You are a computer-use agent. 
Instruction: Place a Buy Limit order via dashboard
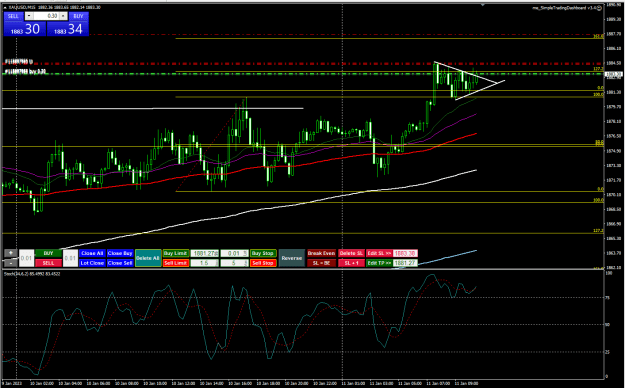(176, 253)
